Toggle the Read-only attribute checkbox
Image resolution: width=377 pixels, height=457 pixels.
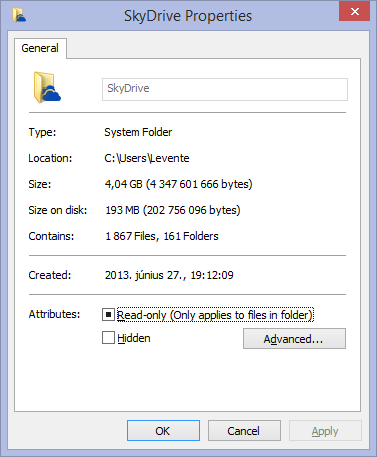(x=108, y=314)
